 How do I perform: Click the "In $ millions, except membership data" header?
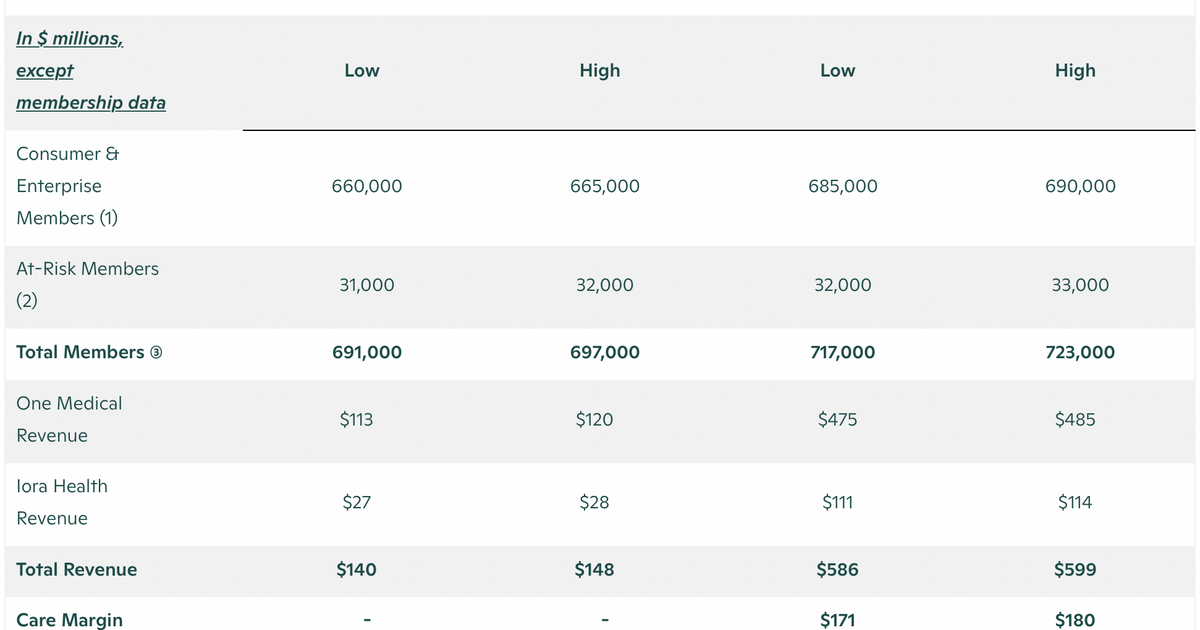tap(91, 71)
